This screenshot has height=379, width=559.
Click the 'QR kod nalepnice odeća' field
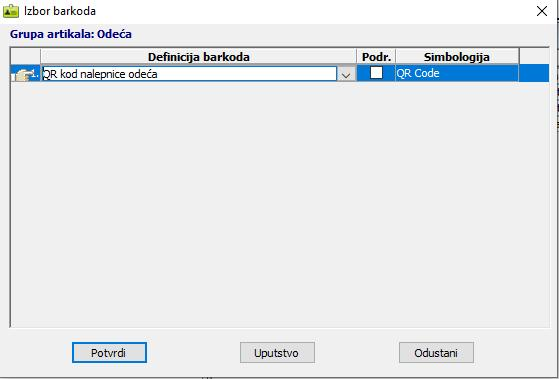(x=189, y=74)
